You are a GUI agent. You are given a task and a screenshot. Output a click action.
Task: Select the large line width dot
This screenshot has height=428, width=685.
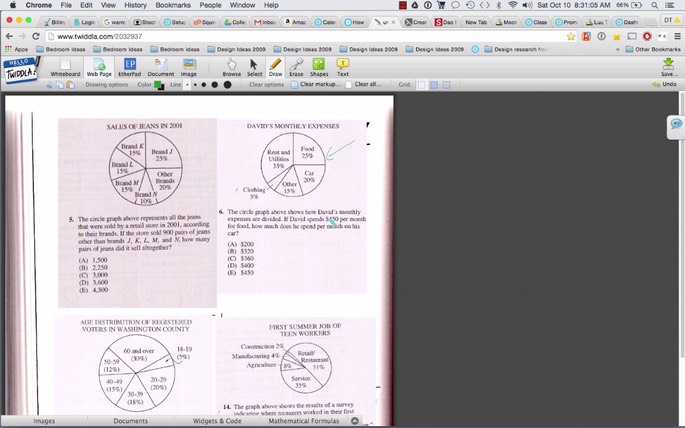click(214, 85)
